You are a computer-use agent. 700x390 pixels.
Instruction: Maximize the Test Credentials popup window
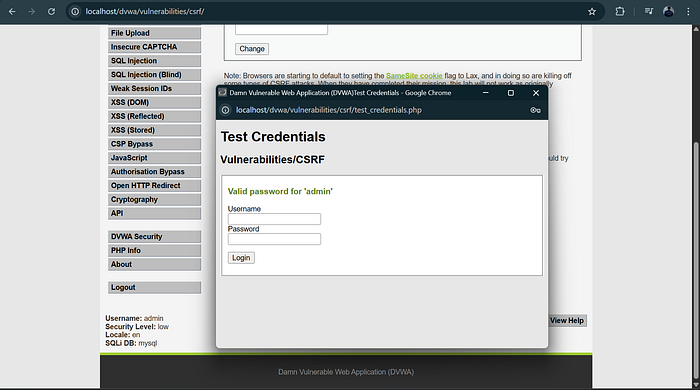[x=511, y=93]
